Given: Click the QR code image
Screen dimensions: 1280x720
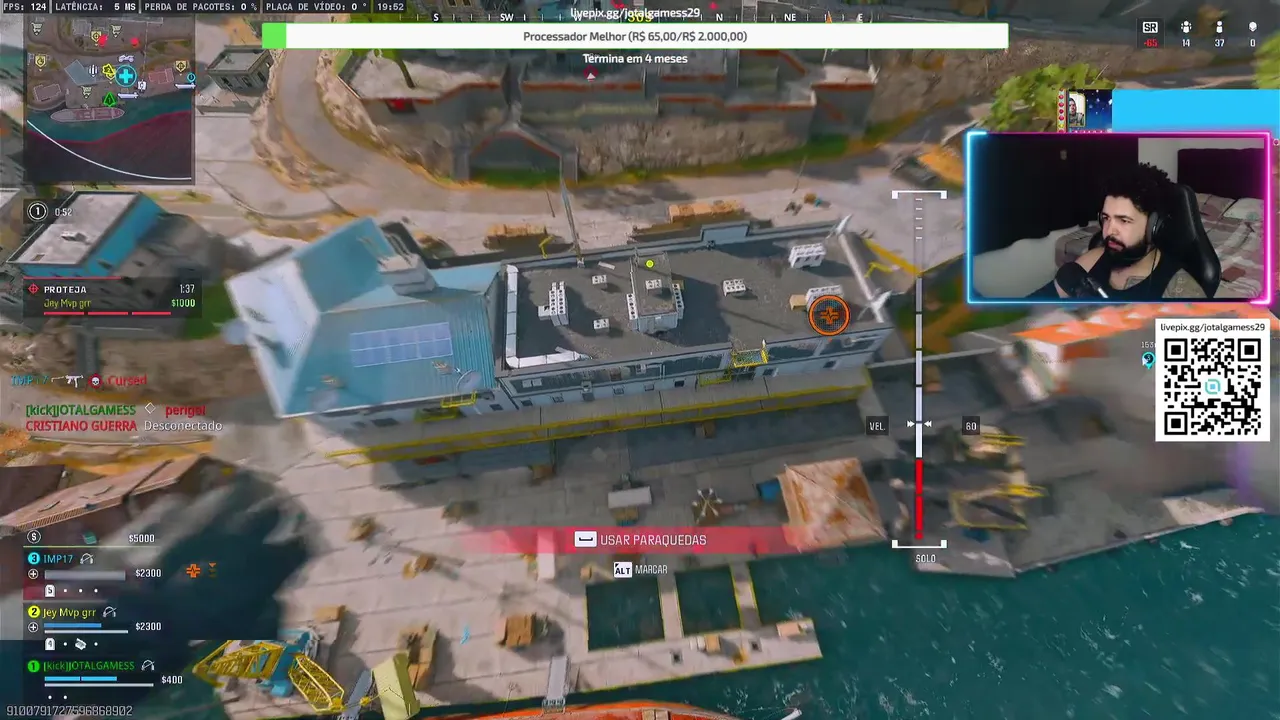Looking at the screenshot, I should (1212, 387).
